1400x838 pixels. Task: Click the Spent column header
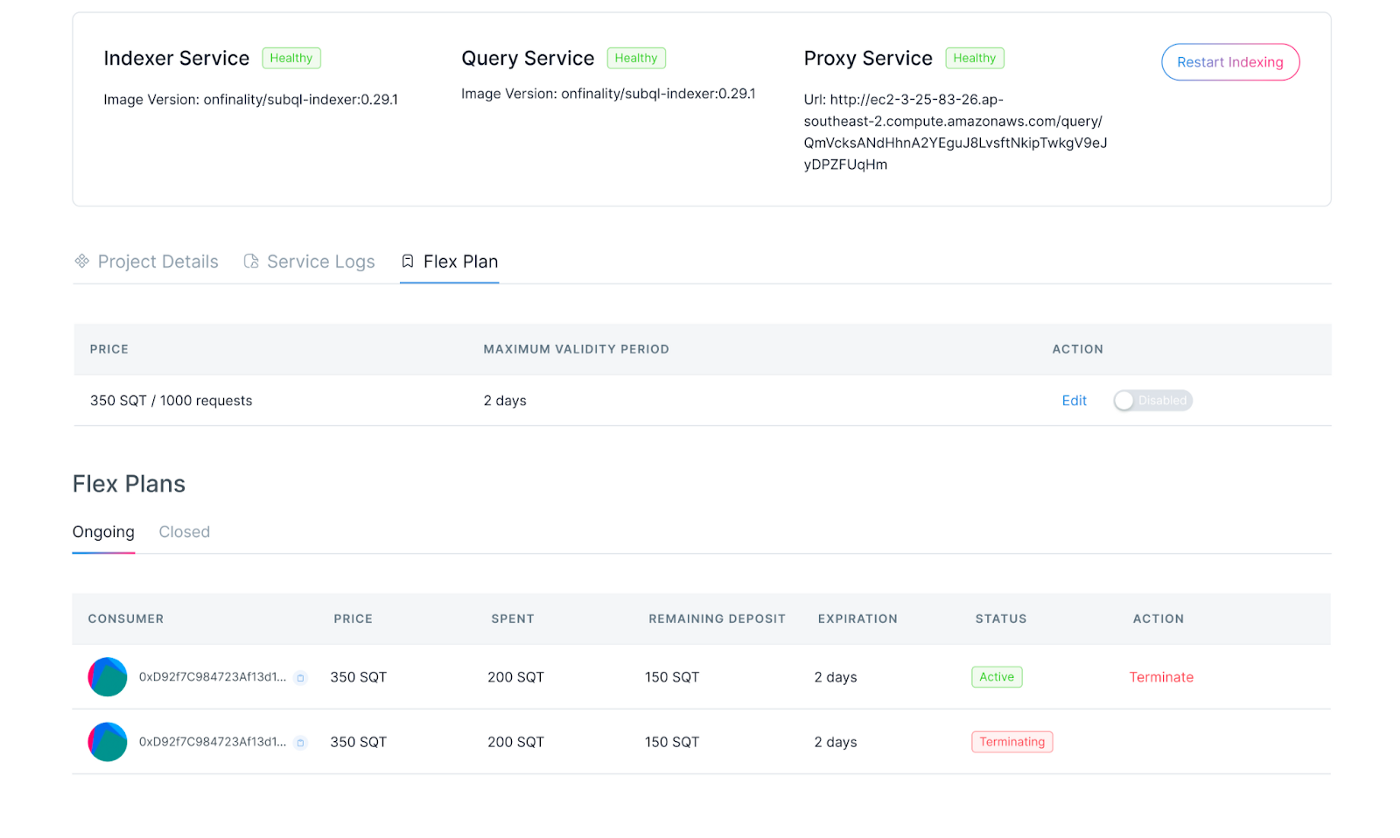pyautogui.click(x=513, y=619)
